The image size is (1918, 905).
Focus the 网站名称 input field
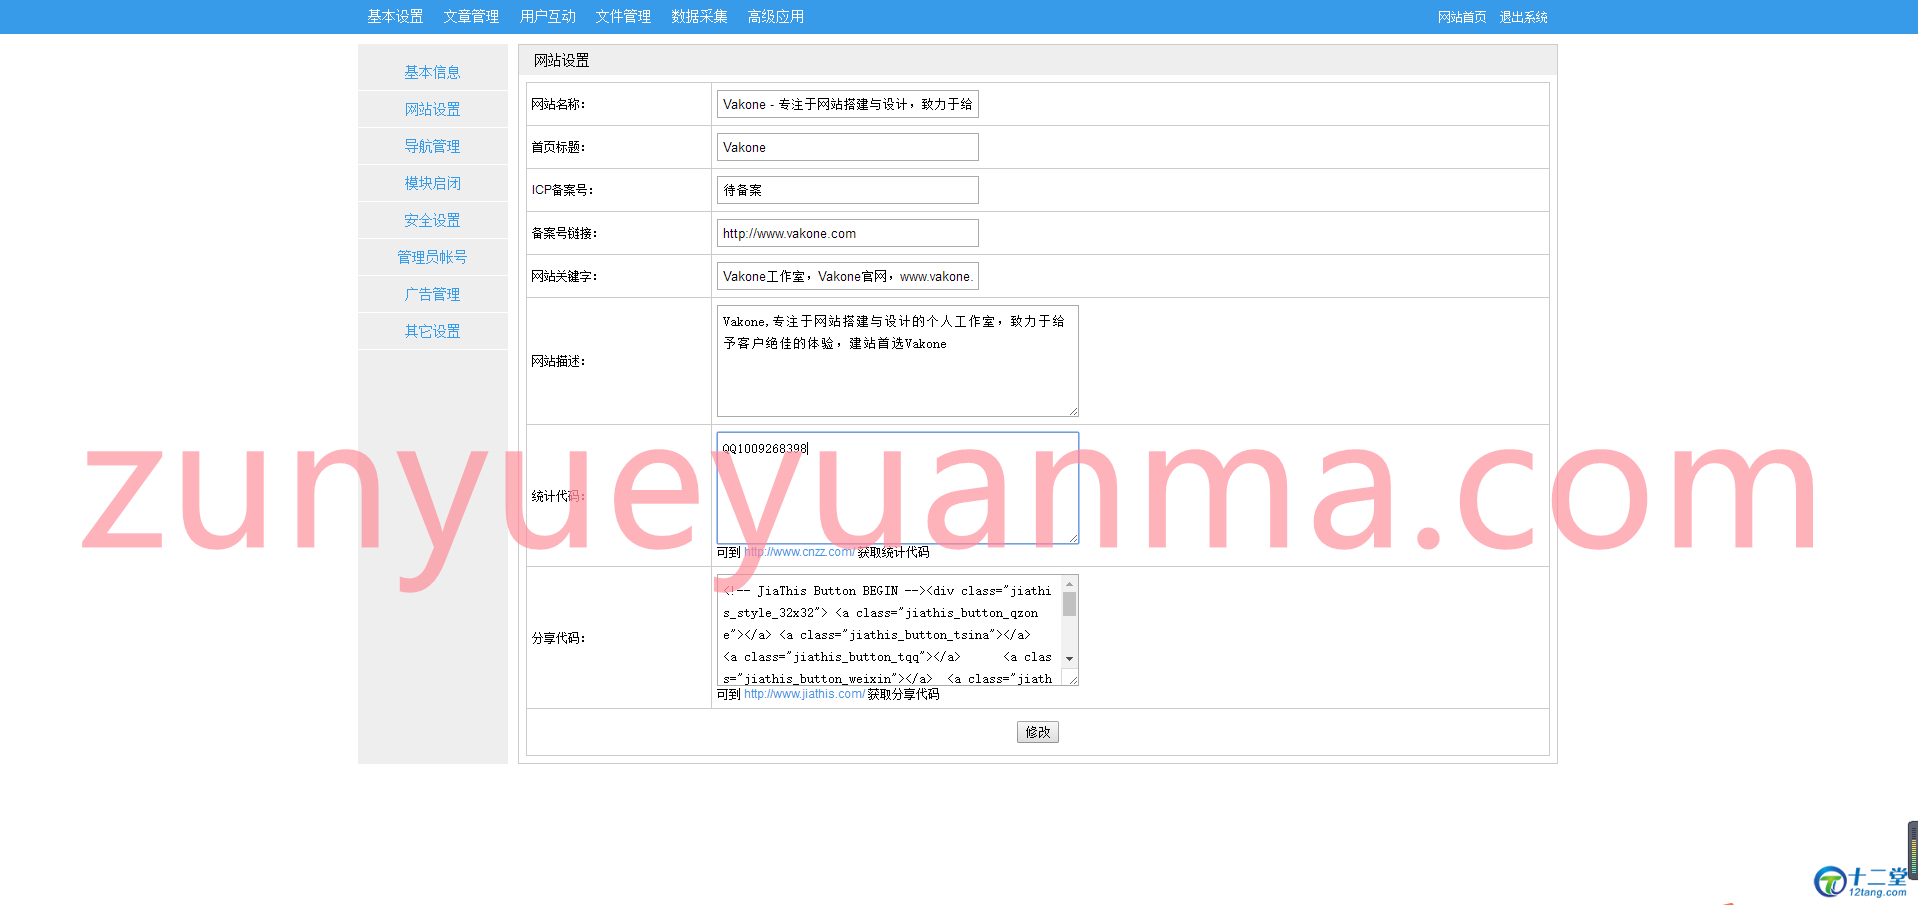[x=847, y=104]
